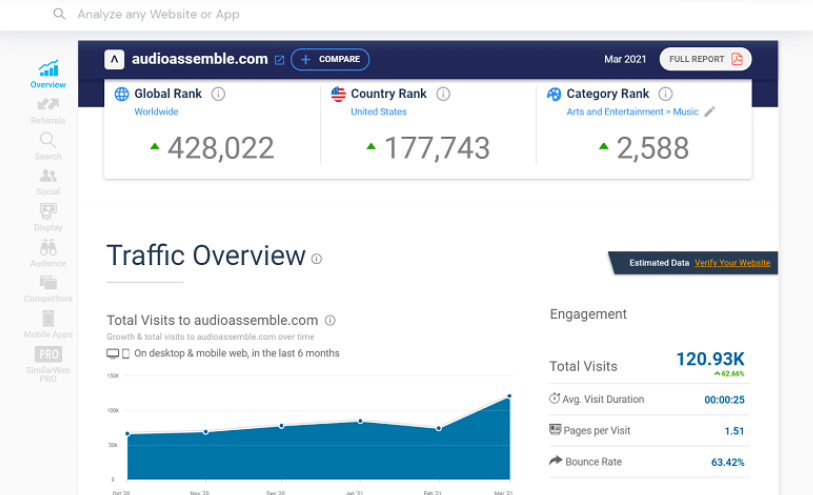Edit category with the pencil icon
Viewport: 813px width, 495px height.
pos(710,111)
